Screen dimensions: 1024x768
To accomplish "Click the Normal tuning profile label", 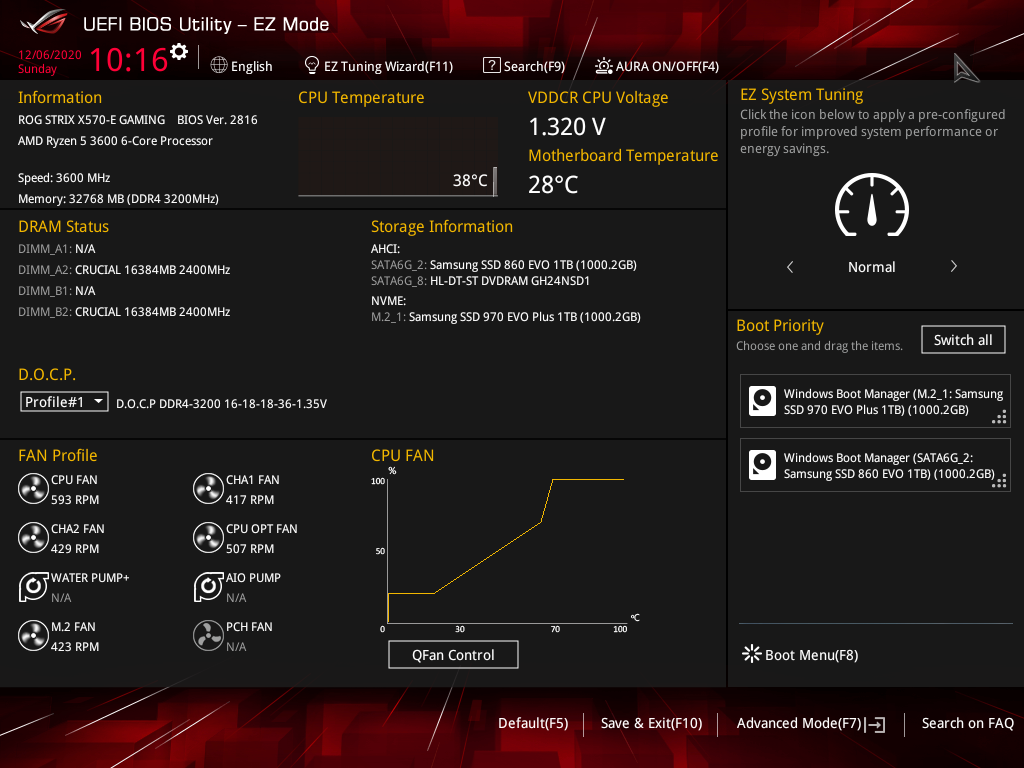I will click(x=872, y=267).
